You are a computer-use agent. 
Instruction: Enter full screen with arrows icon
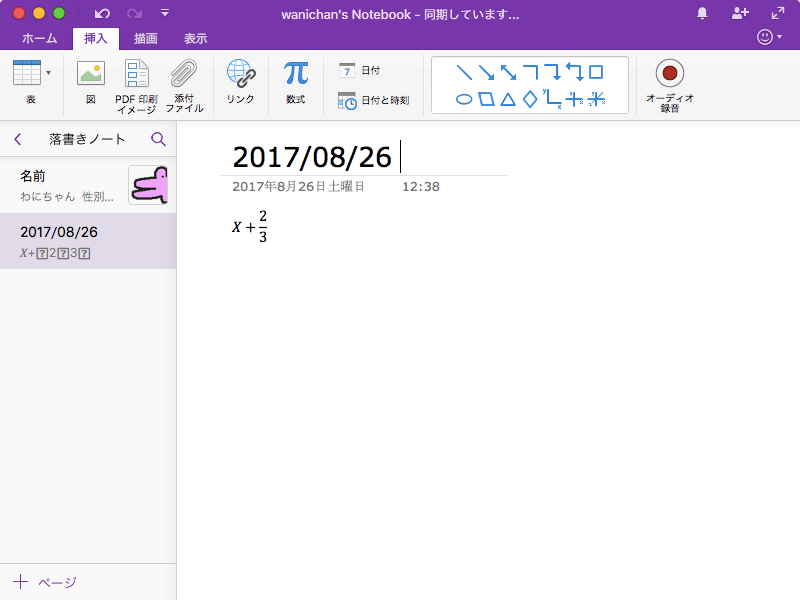point(778,13)
